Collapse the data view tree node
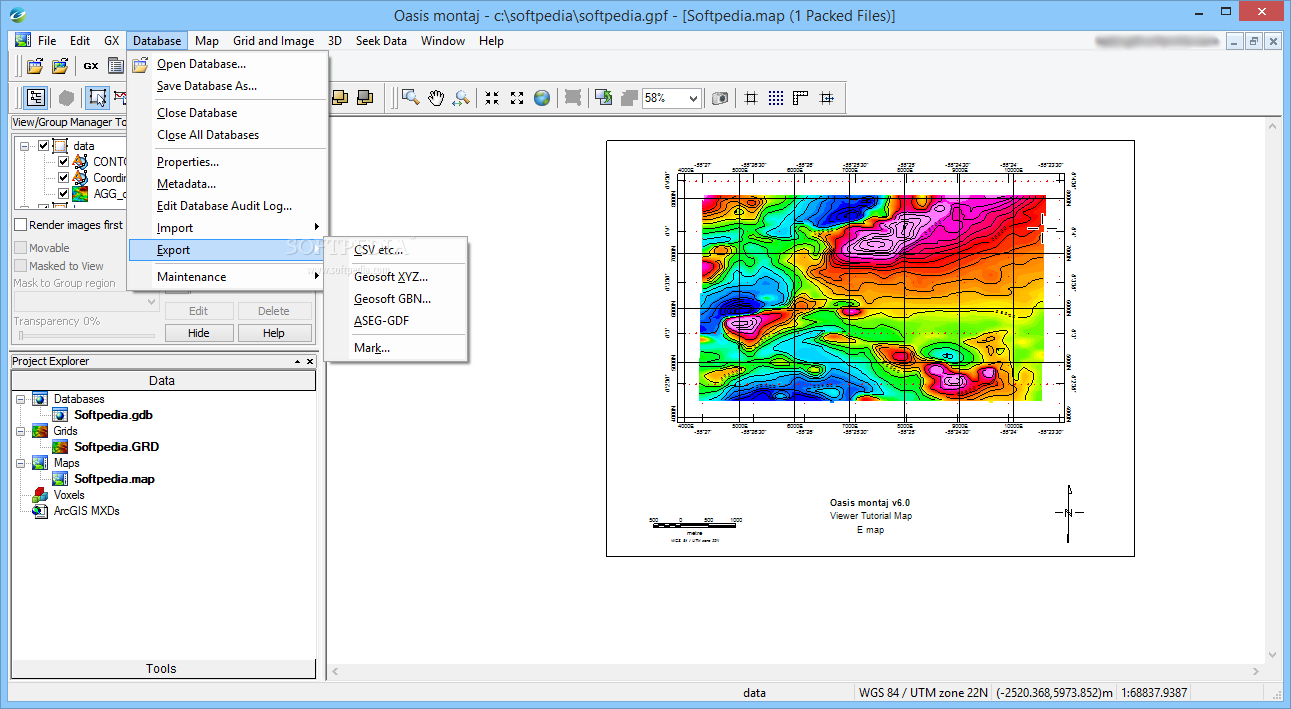Screen dimensions: 1291x709 click(x=25, y=146)
